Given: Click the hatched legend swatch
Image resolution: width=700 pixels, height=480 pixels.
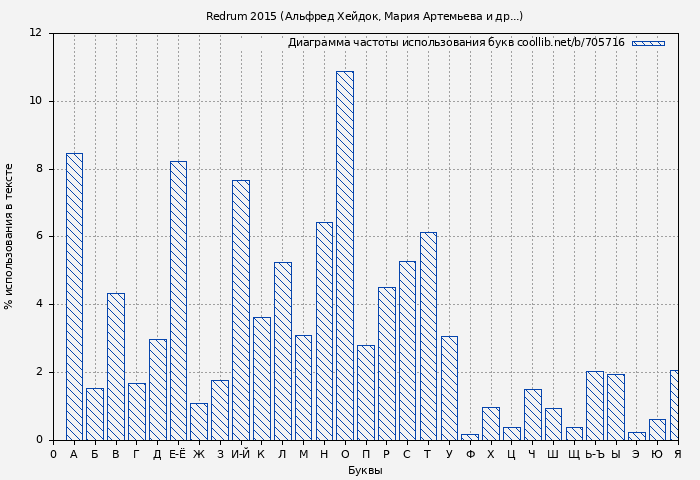Looking at the screenshot, I should (648, 43).
